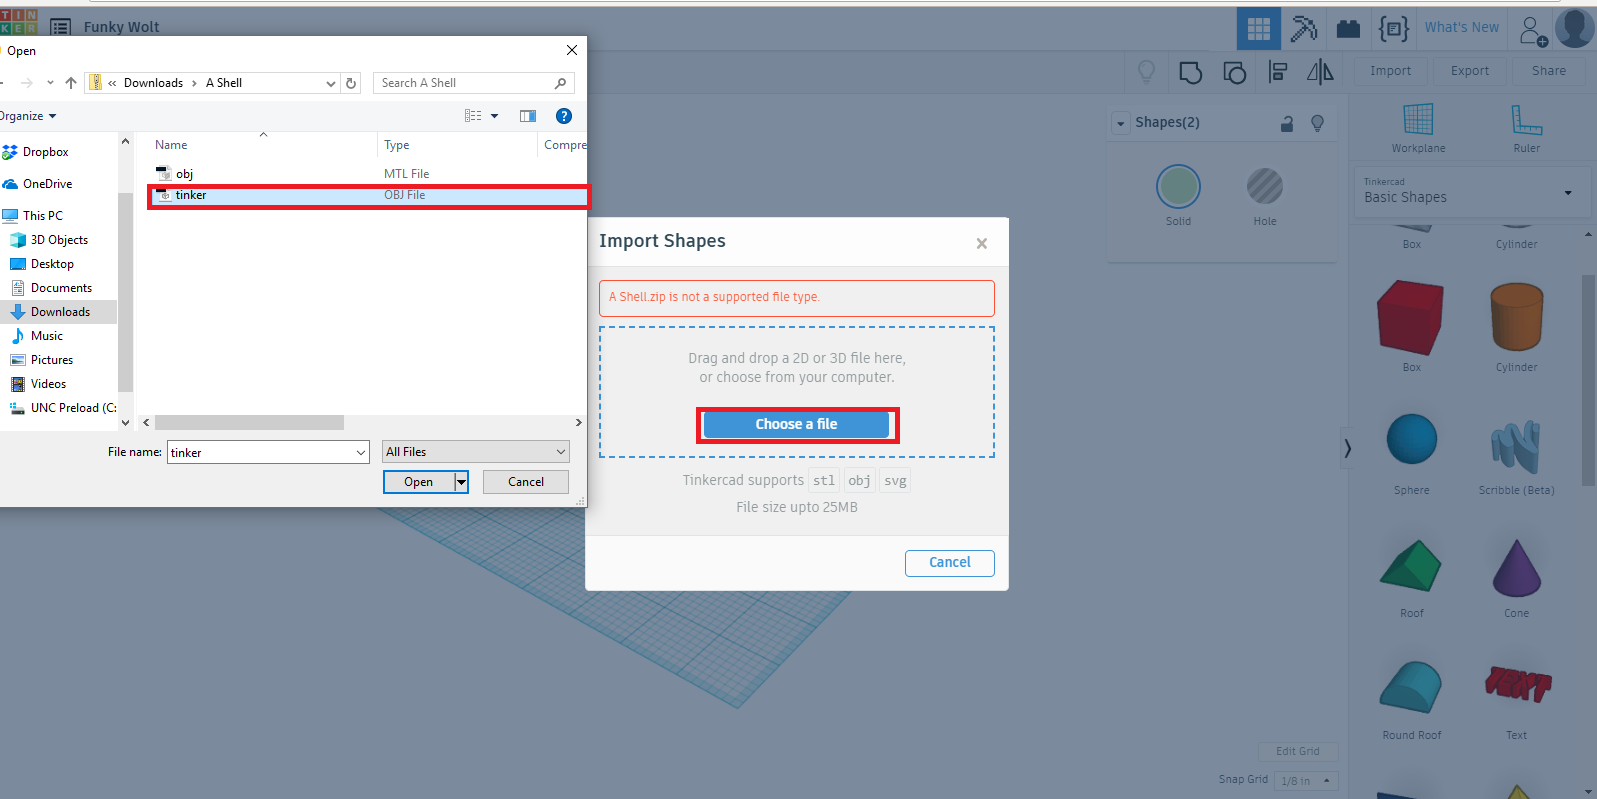This screenshot has width=1597, height=799.
Task: Click the Open button in file dialog
Action: click(x=419, y=482)
